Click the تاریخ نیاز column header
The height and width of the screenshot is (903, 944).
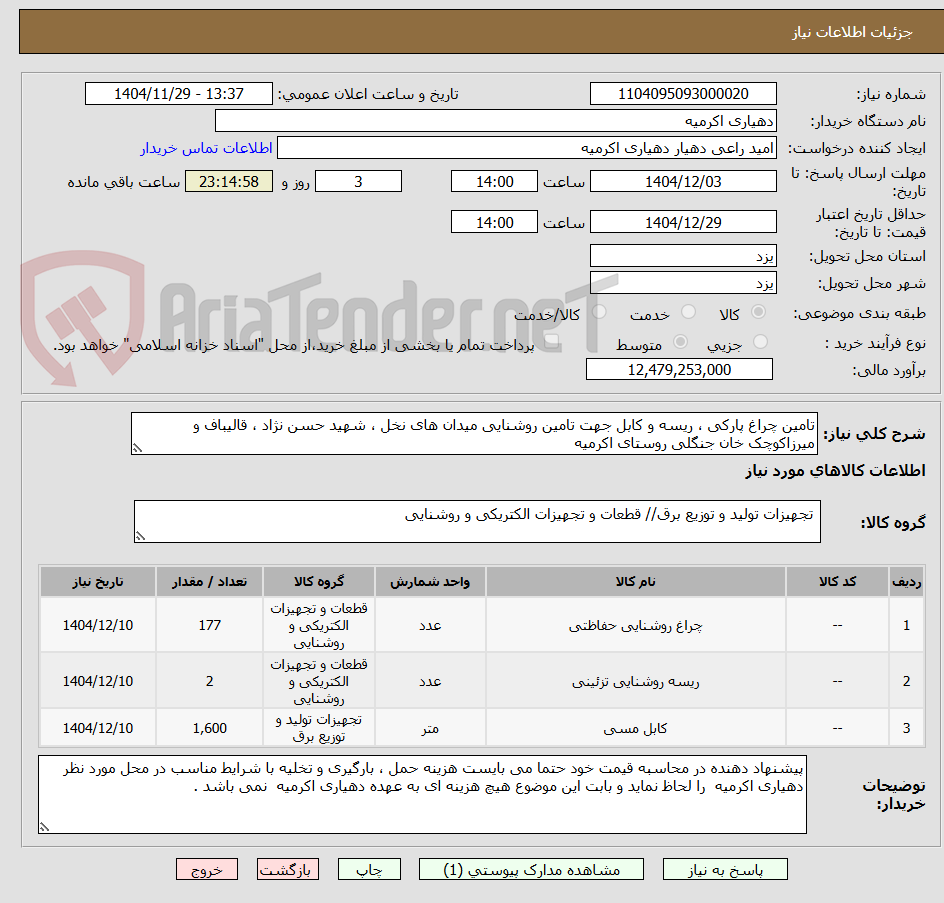point(98,582)
